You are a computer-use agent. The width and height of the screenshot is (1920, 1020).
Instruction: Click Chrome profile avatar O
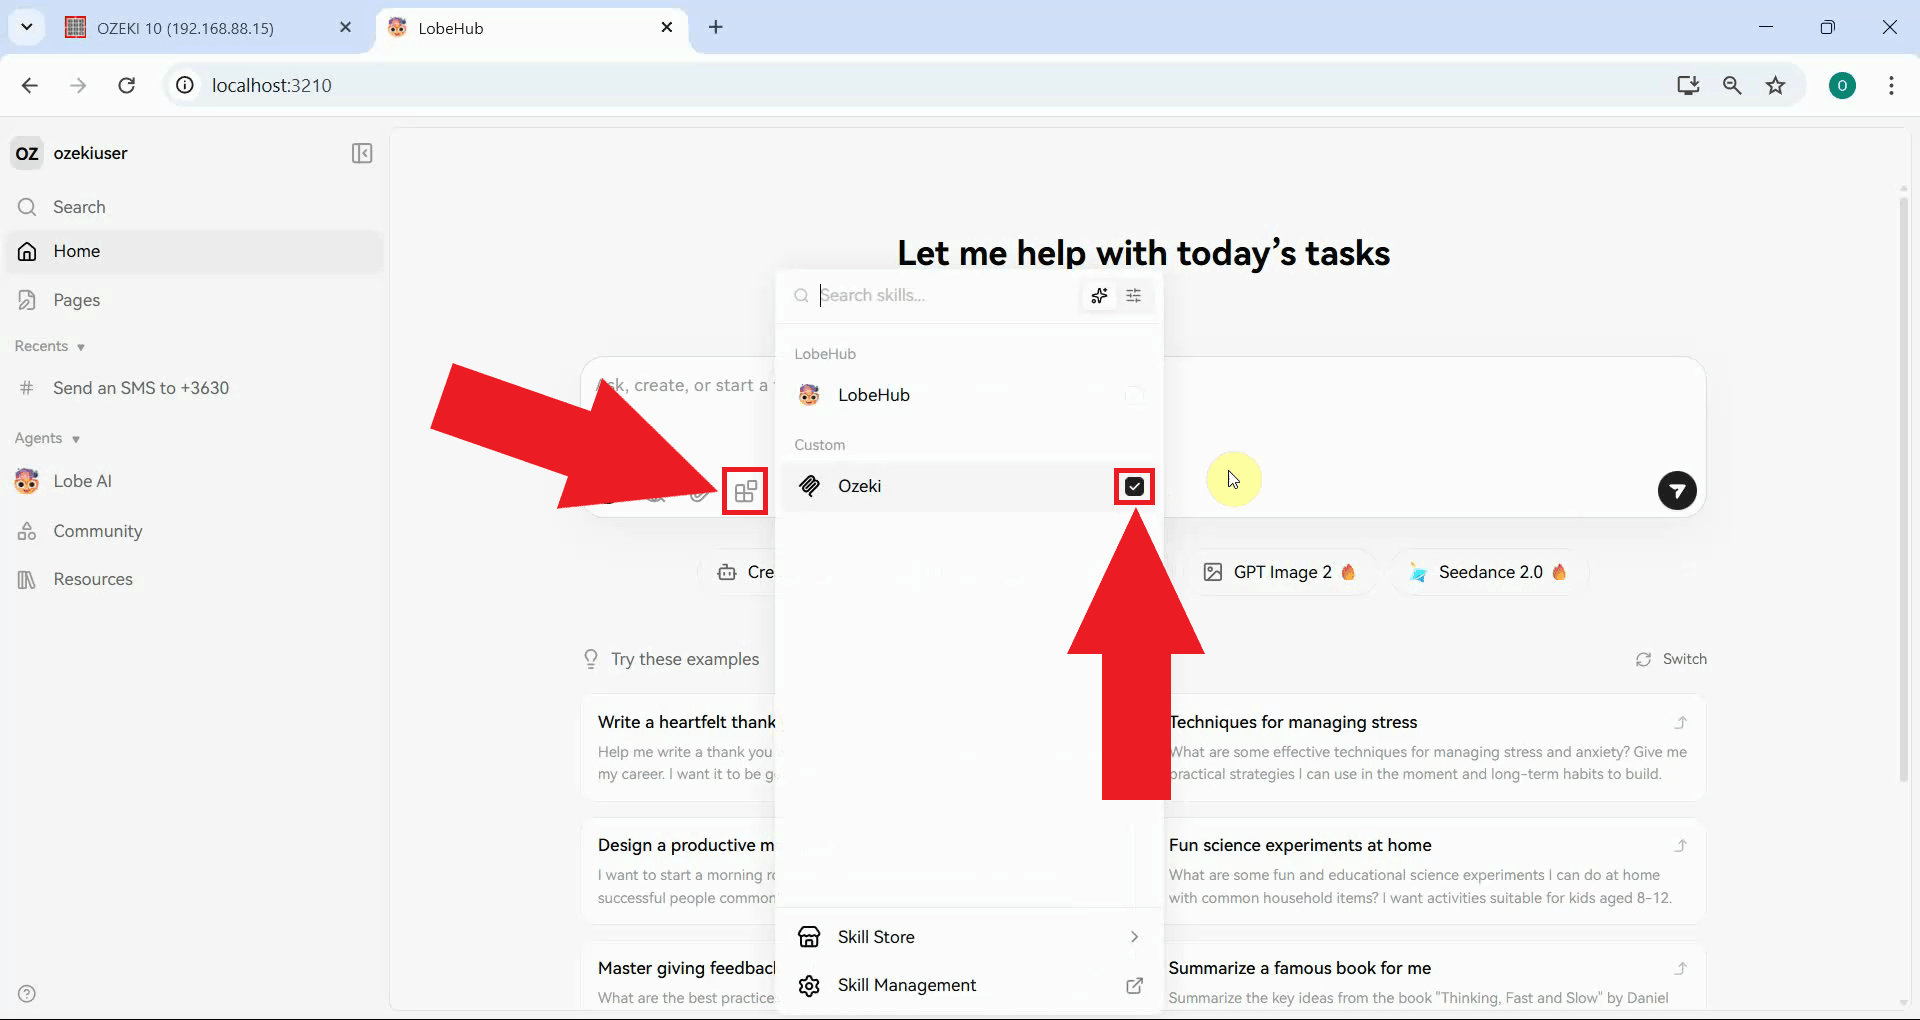pos(1842,85)
